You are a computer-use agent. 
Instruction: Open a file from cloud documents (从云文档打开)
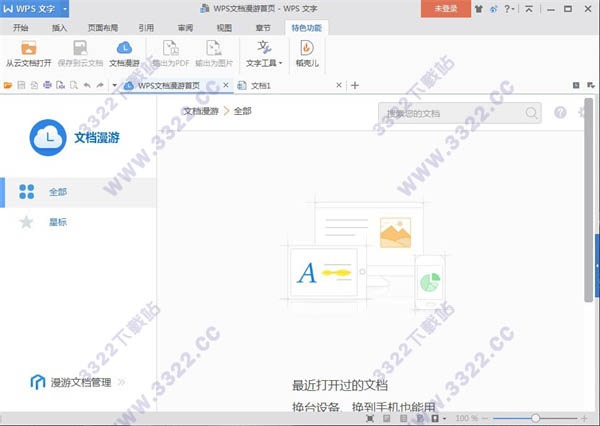(28, 54)
